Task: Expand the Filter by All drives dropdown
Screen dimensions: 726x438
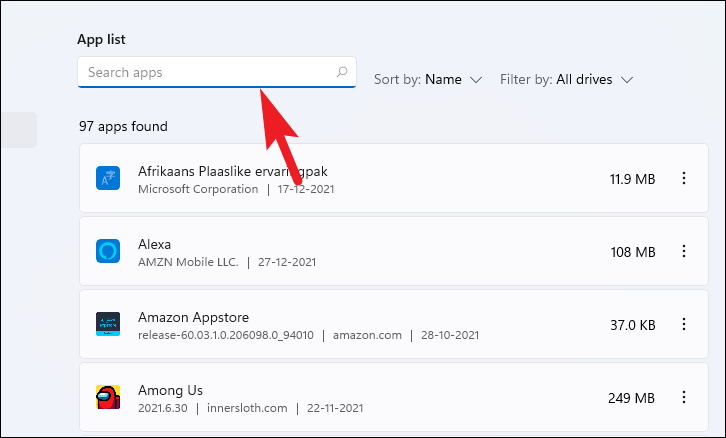Action: coord(567,79)
